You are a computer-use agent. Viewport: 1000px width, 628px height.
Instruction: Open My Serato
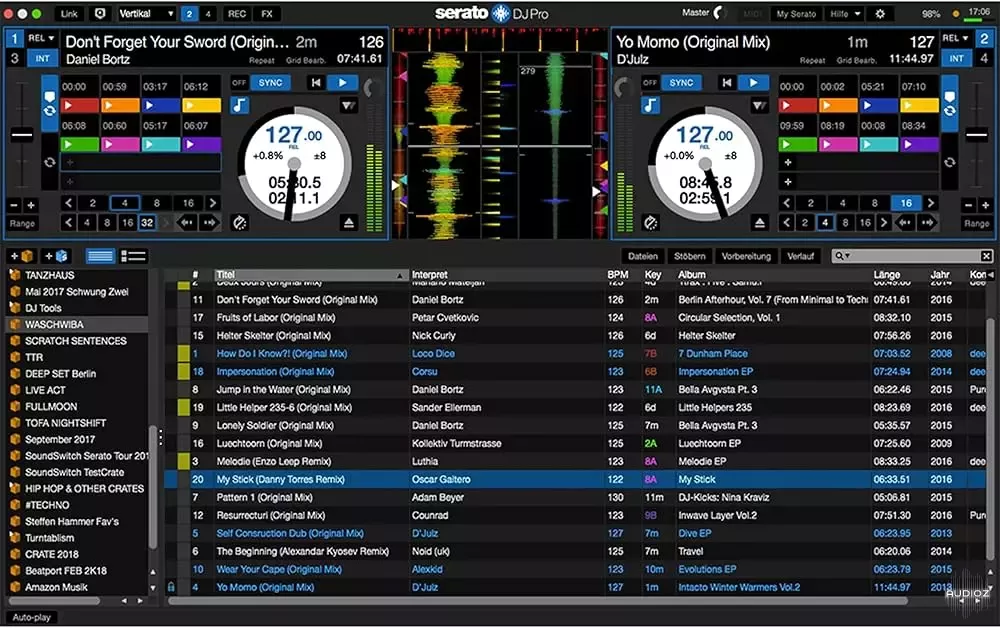tap(796, 13)
